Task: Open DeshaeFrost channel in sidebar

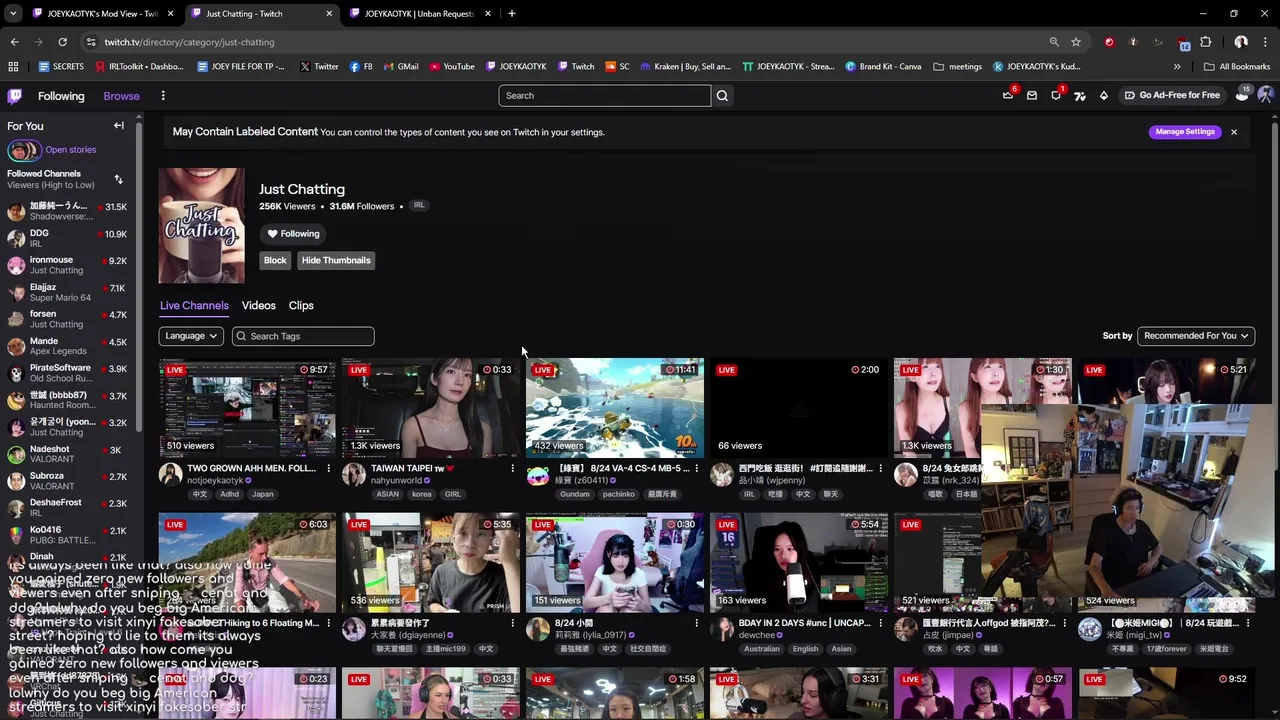Action: [67, 508]
